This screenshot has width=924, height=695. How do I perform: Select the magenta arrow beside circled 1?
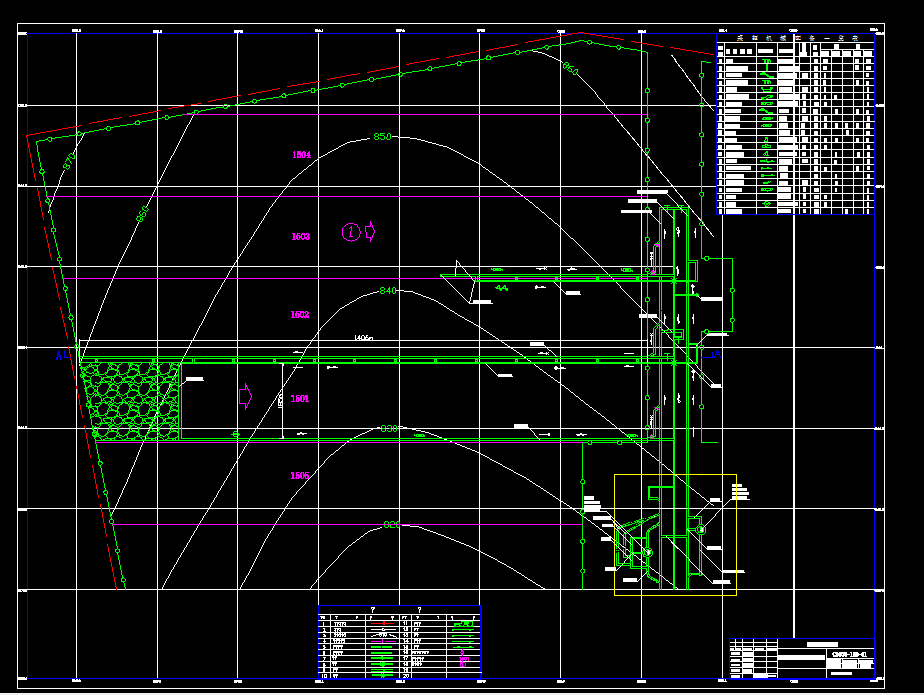click(x=370, y=231)
